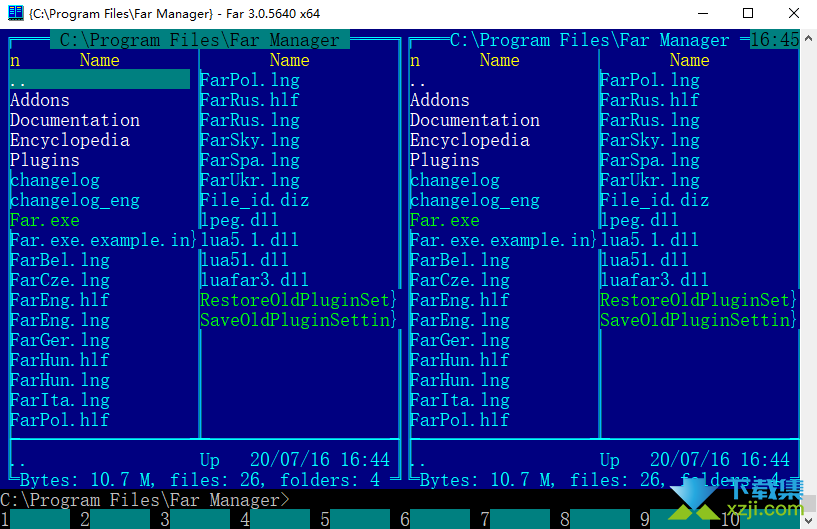
Task: Select Far.exe in the left panel
Action: [45, 220]
